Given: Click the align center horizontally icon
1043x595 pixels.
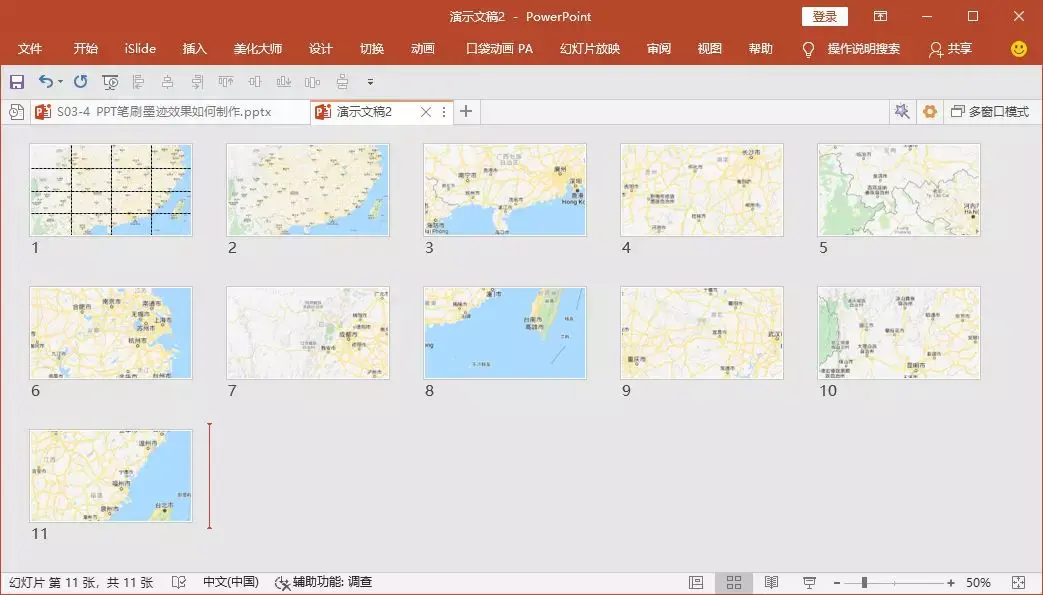Looking at the screenshot, I should (x=168, y=82).
